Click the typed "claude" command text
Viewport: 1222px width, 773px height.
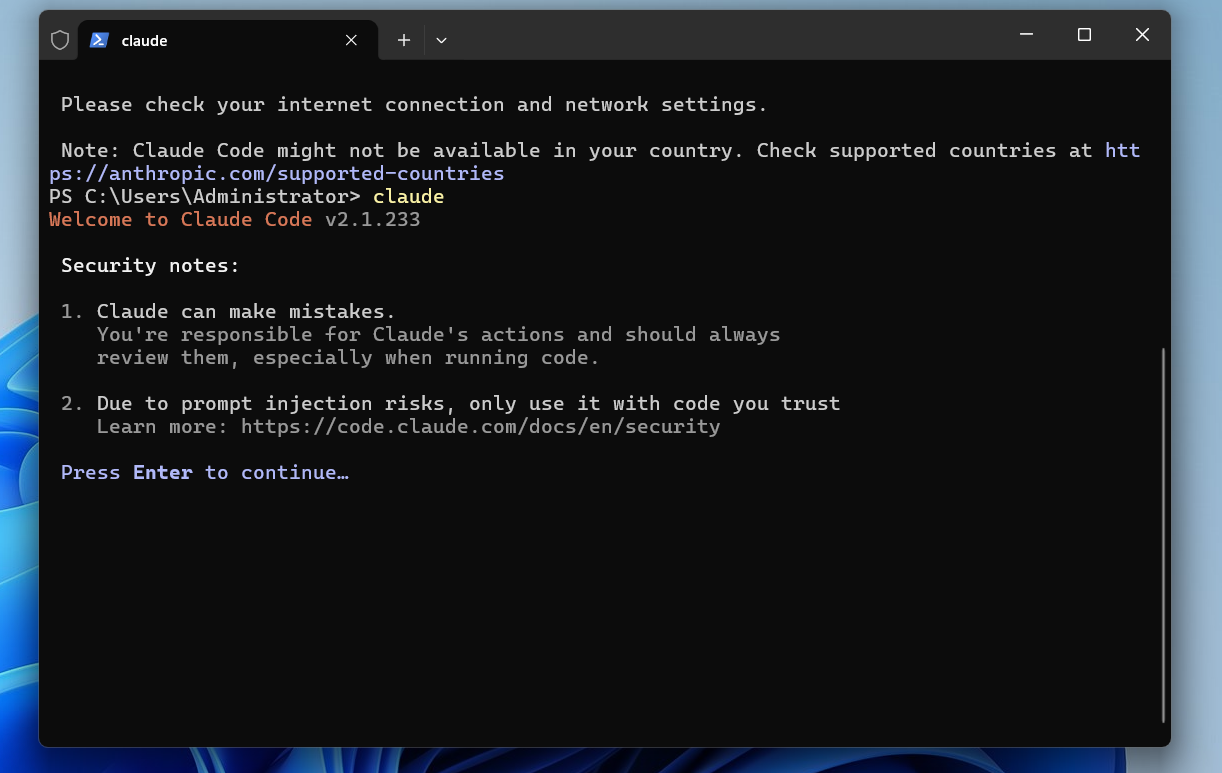409,196
